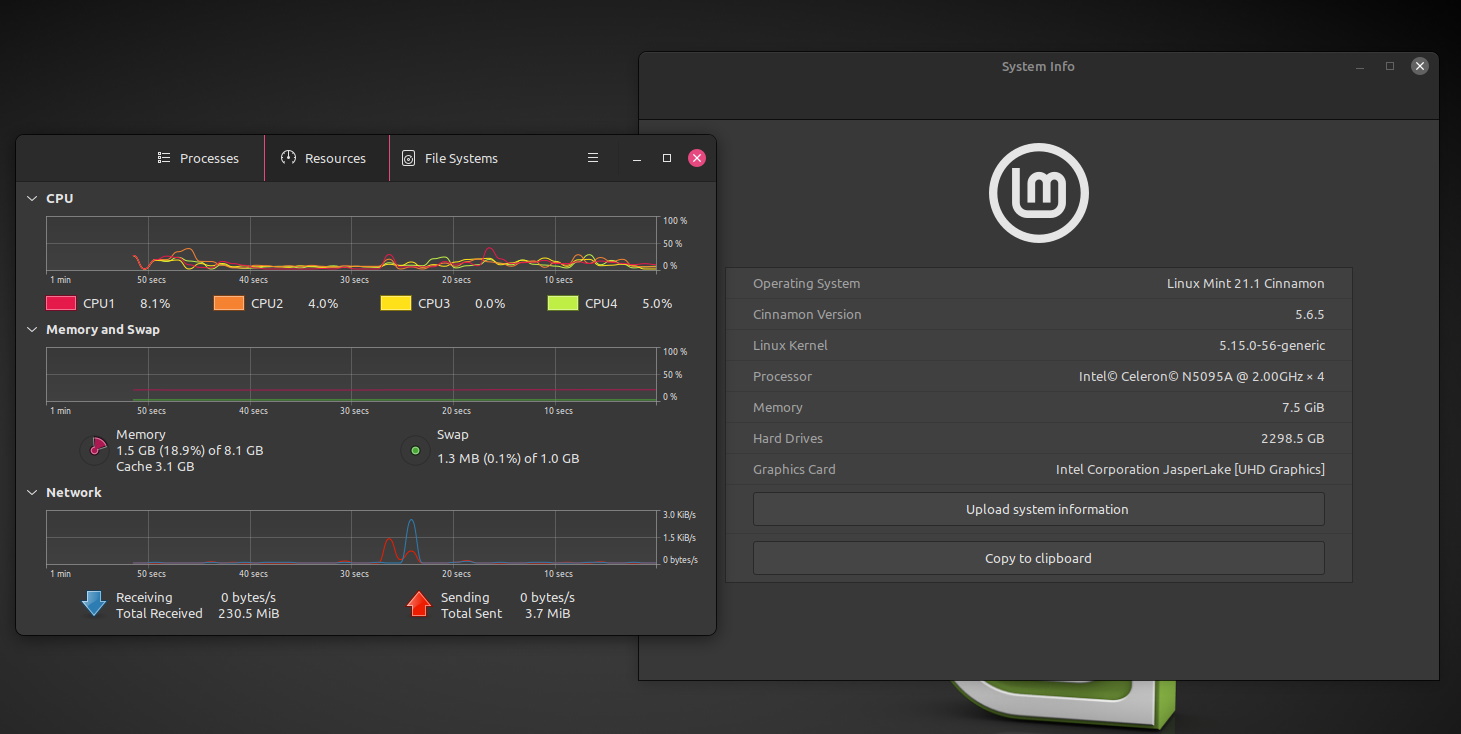Change CPU2 orange color swatch
The image size is (1461, 734).
(x=229, y=303)
